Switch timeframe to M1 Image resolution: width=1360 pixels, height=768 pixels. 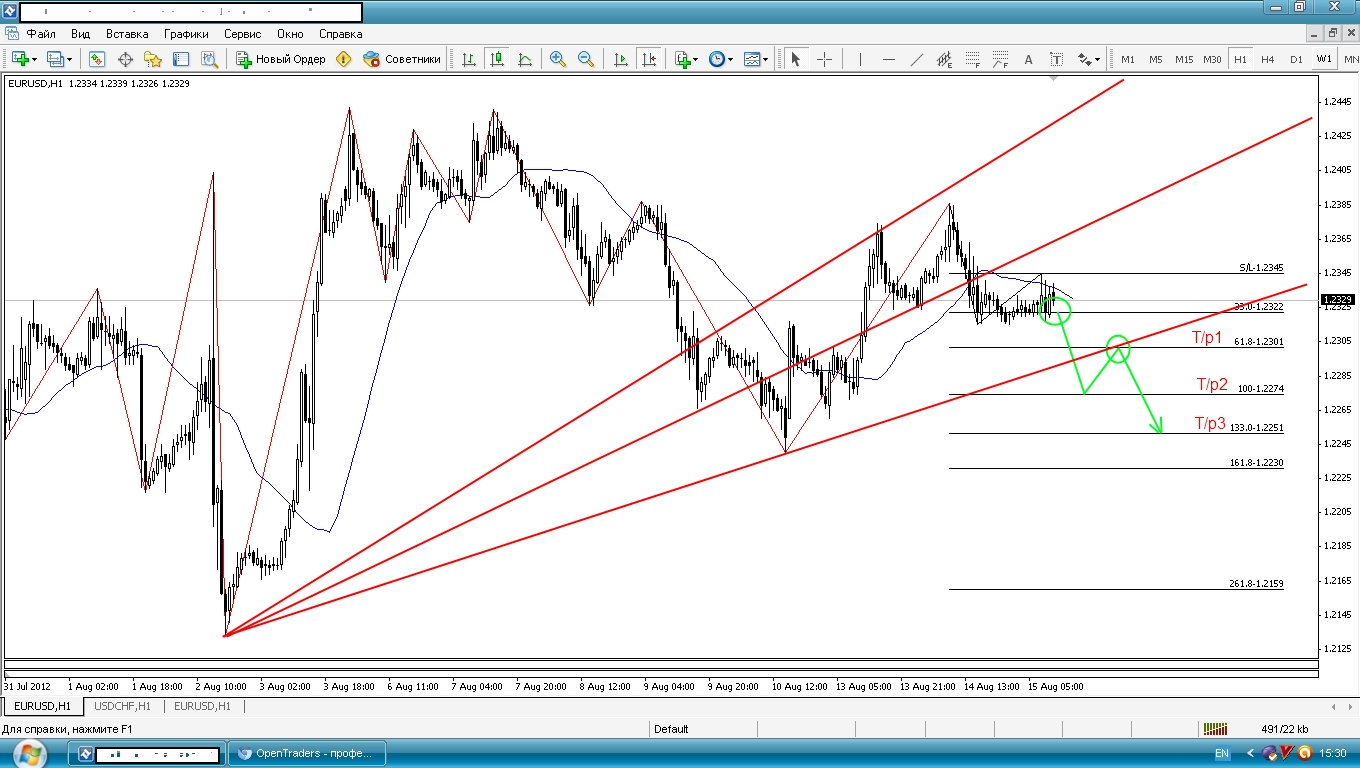pyautogui.click(x=1128, y=59)
